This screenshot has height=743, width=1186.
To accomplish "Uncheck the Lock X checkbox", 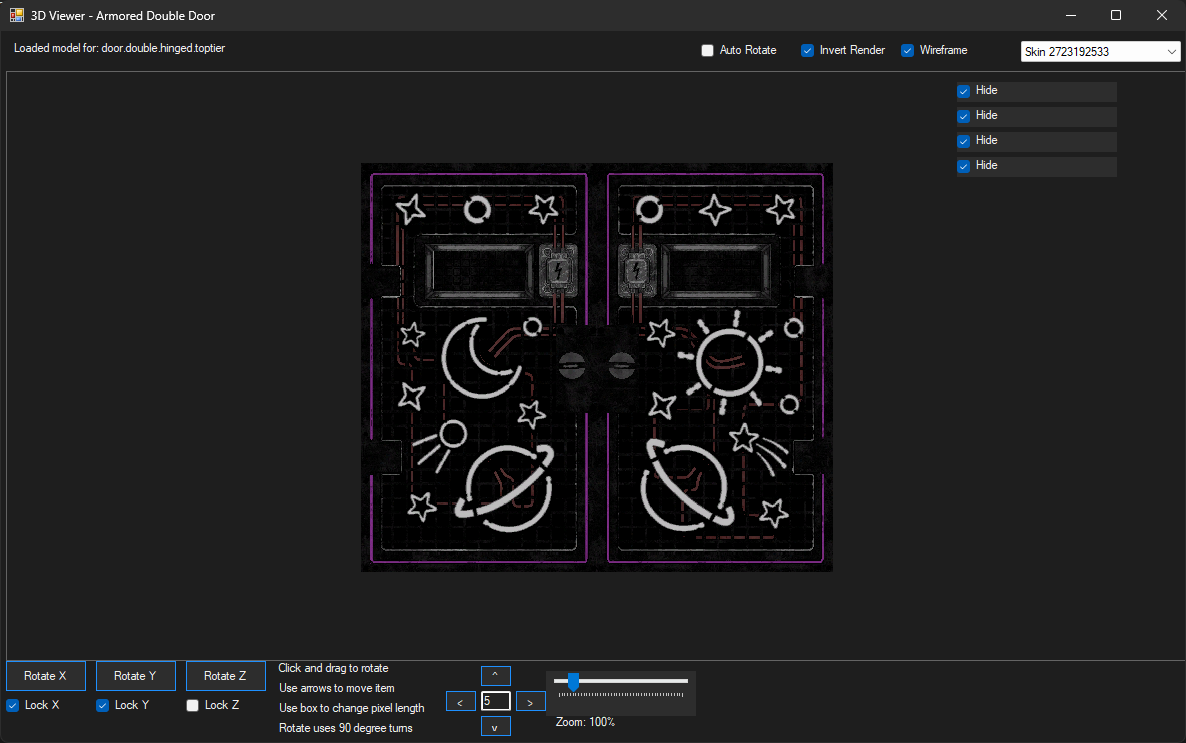I will [13, 705].
